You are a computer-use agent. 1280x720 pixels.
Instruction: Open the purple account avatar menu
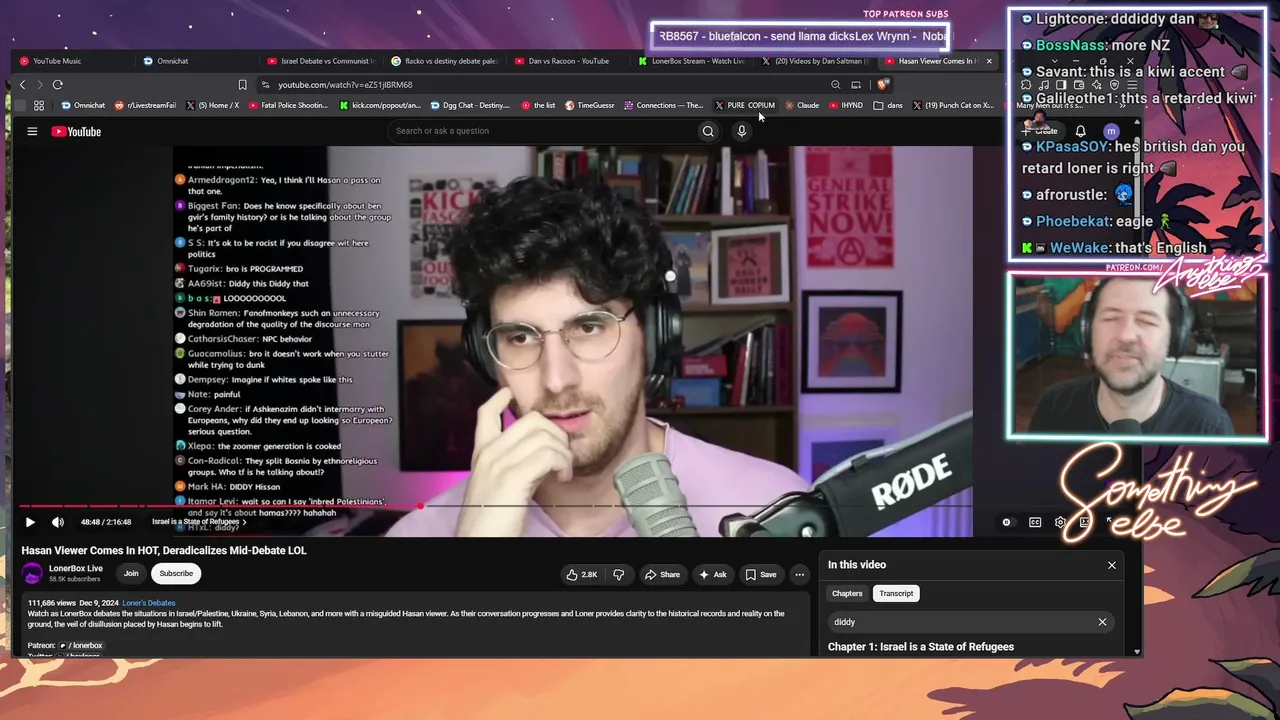1111,131
